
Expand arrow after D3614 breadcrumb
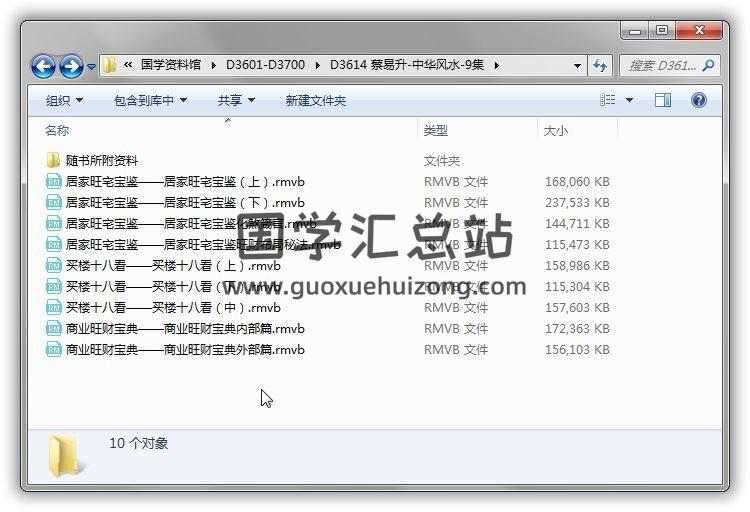tap(496, 65)
